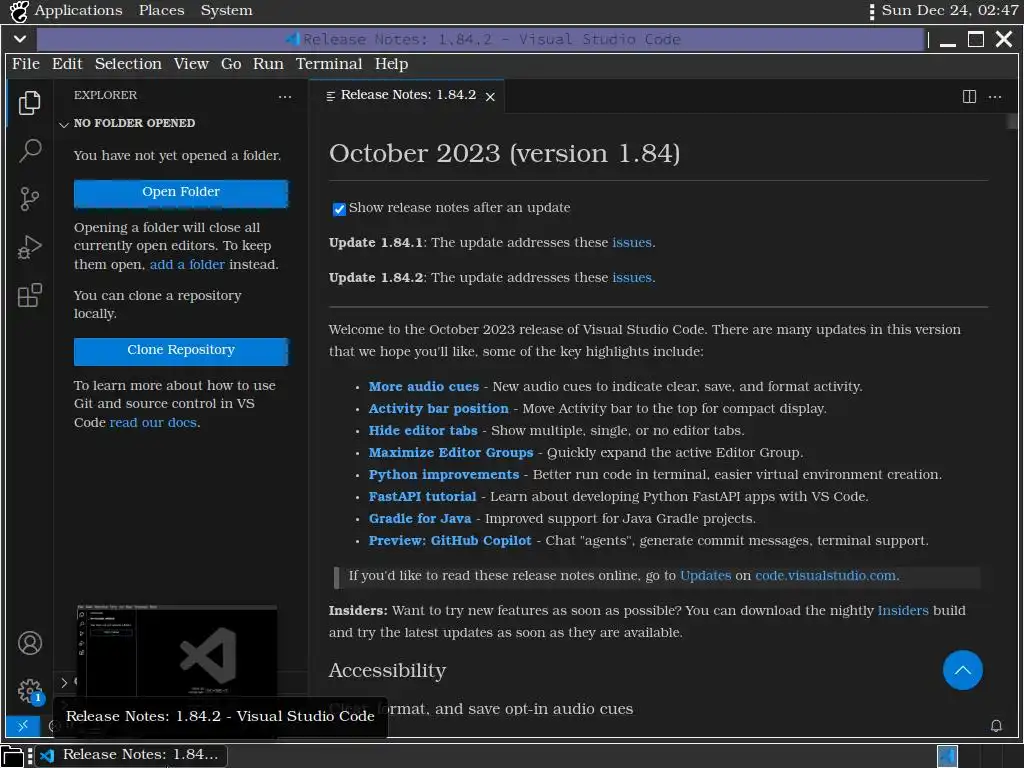This screenshot has height=768, width=1024.
Task: Open the Search view icon
Action: click(29, 151)
